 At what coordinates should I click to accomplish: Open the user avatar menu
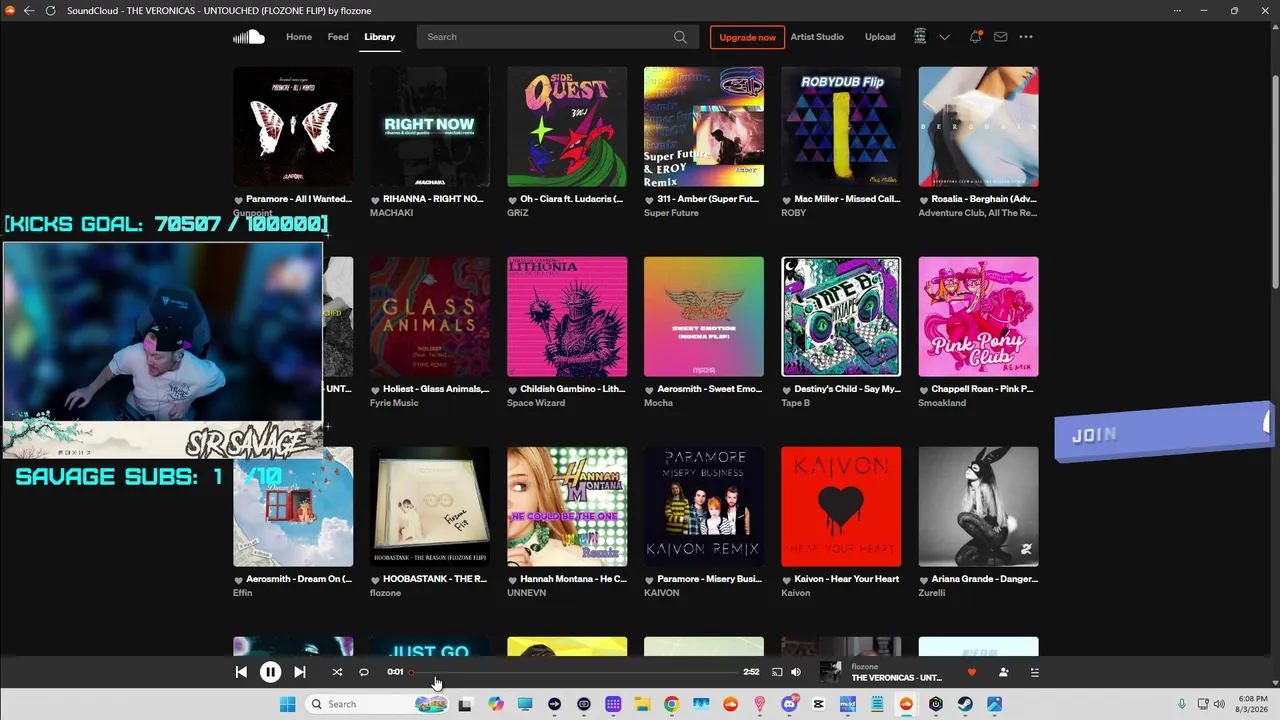(x=920, y=37)
